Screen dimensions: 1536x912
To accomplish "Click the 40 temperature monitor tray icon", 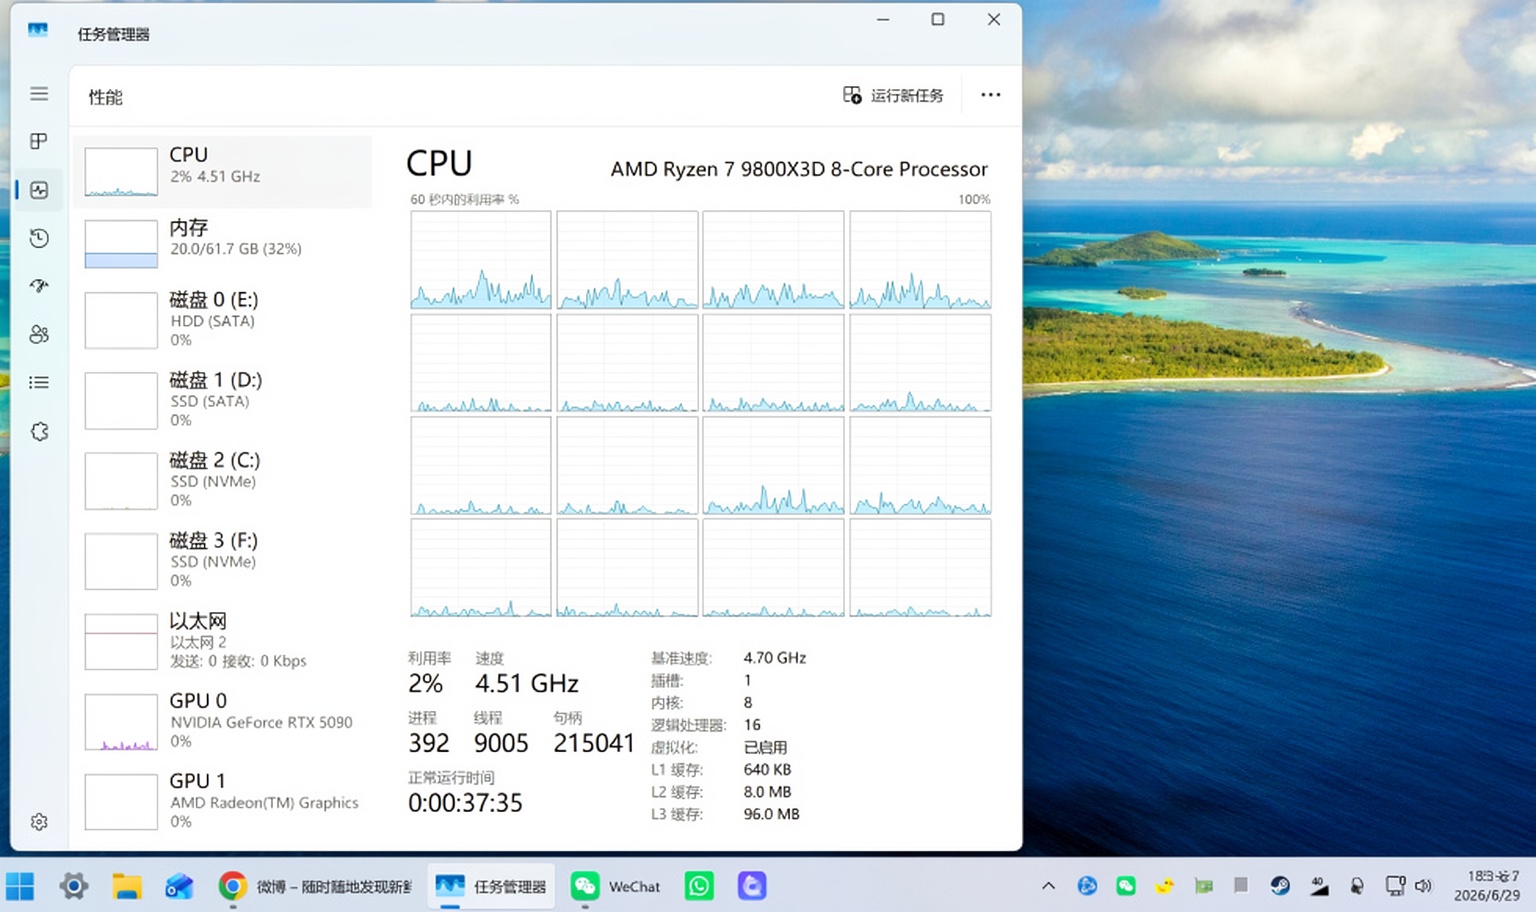I will coord(1319,886).
